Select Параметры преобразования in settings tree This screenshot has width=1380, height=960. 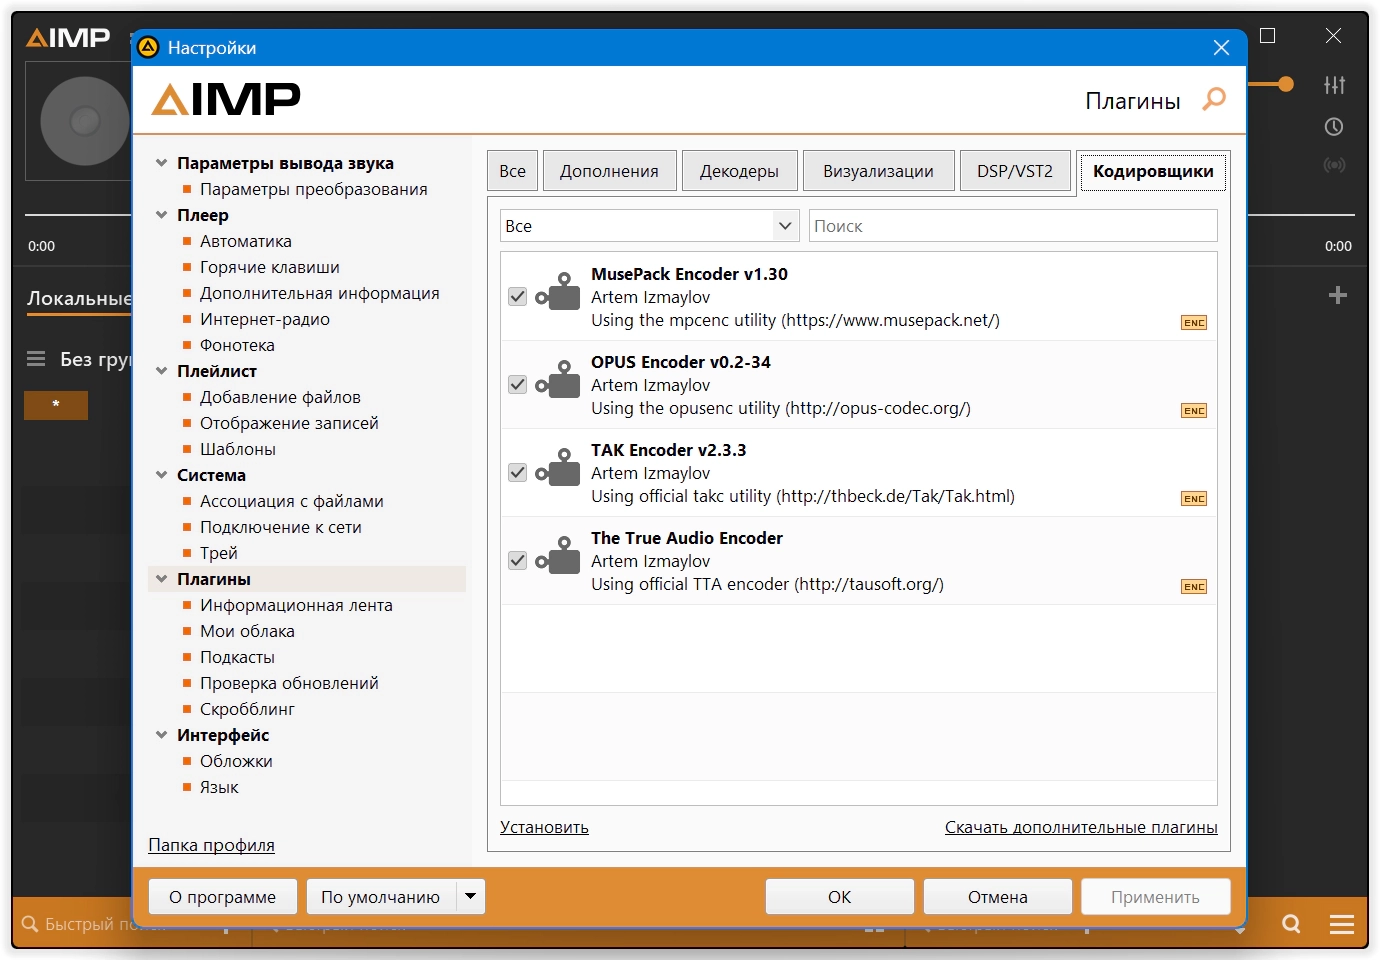point(313,189)
